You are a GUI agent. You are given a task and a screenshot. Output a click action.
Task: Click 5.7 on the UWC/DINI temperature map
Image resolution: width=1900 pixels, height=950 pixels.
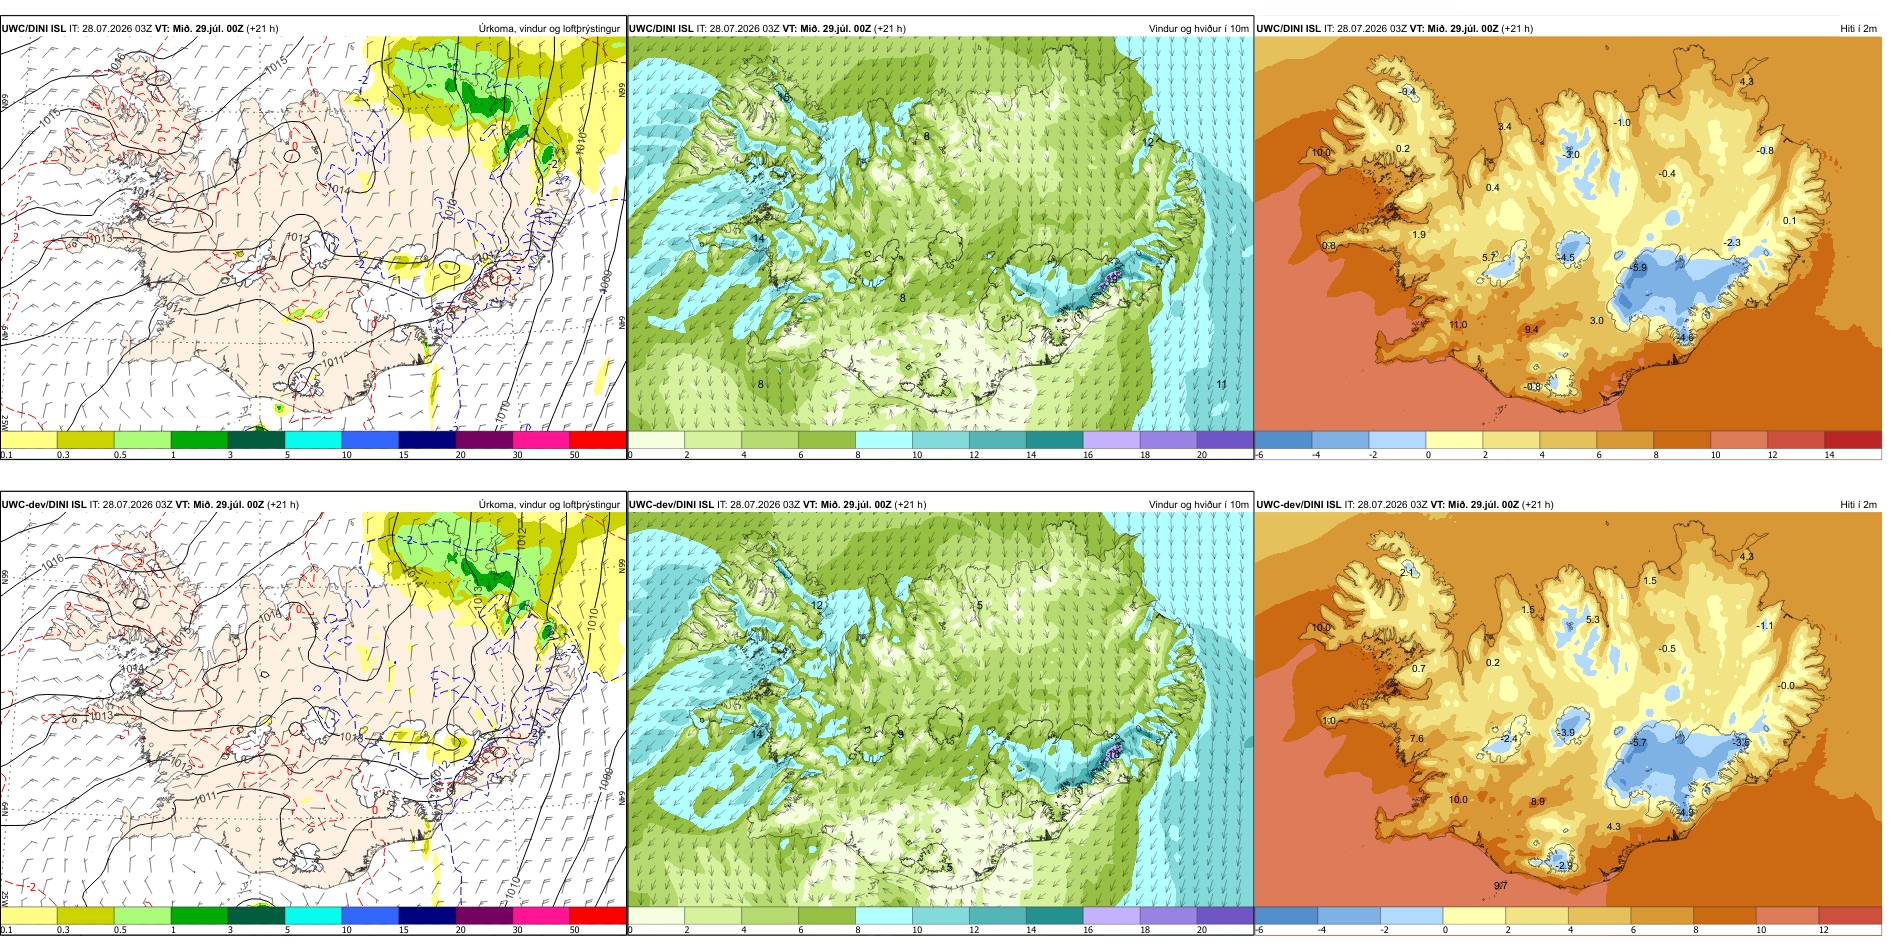(1488, 257)
